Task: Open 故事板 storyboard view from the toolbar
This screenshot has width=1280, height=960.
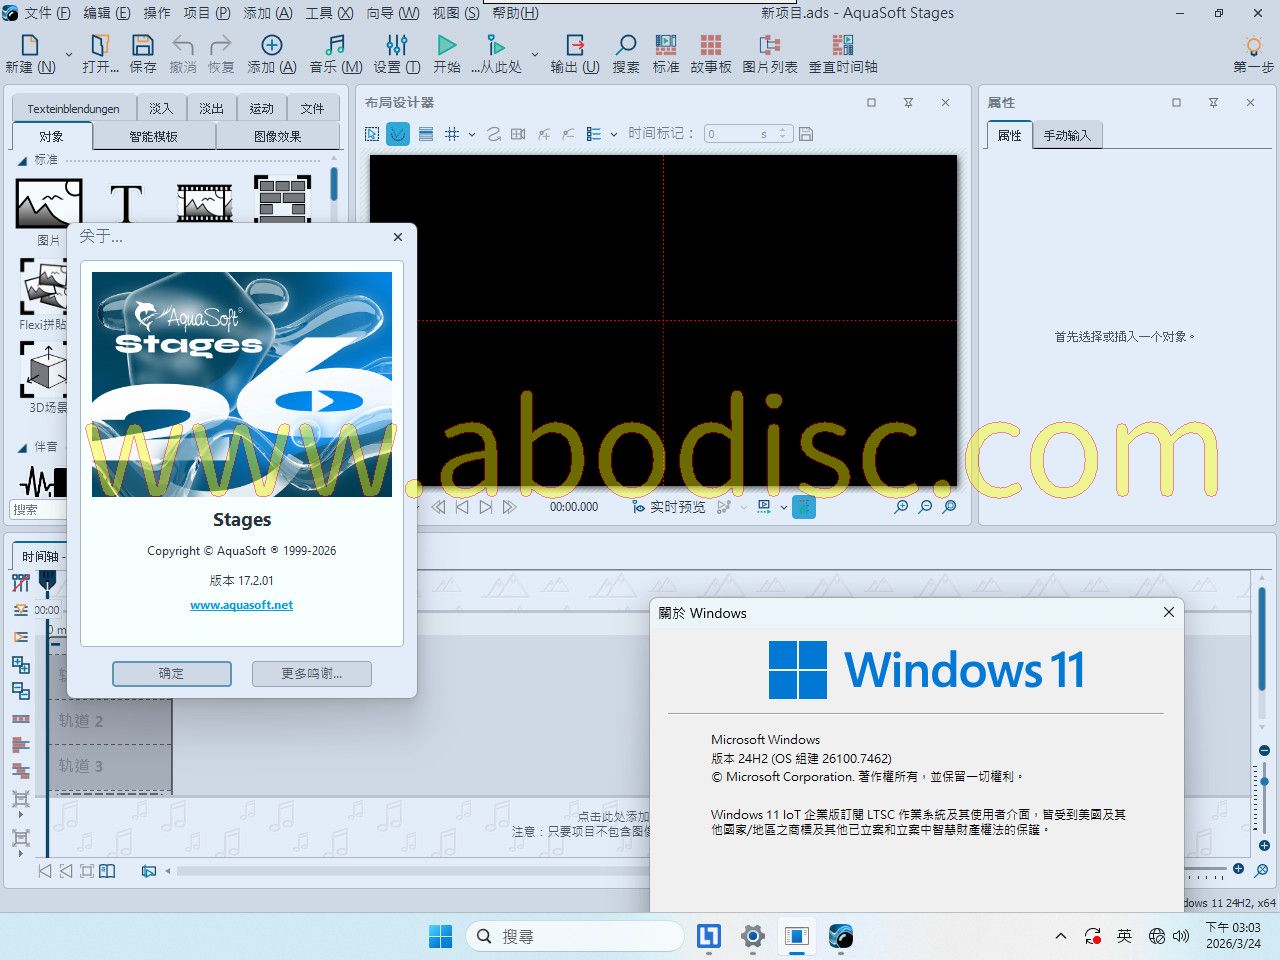Action: coord(710,46)
